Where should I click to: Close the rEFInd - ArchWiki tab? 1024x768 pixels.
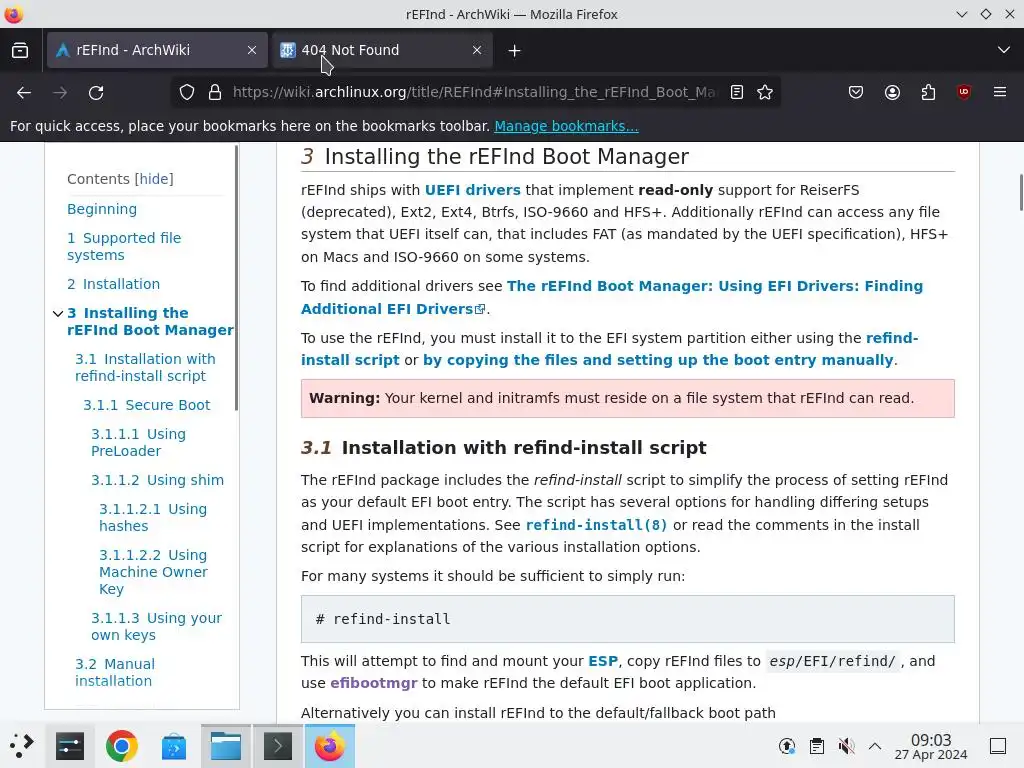251,50
